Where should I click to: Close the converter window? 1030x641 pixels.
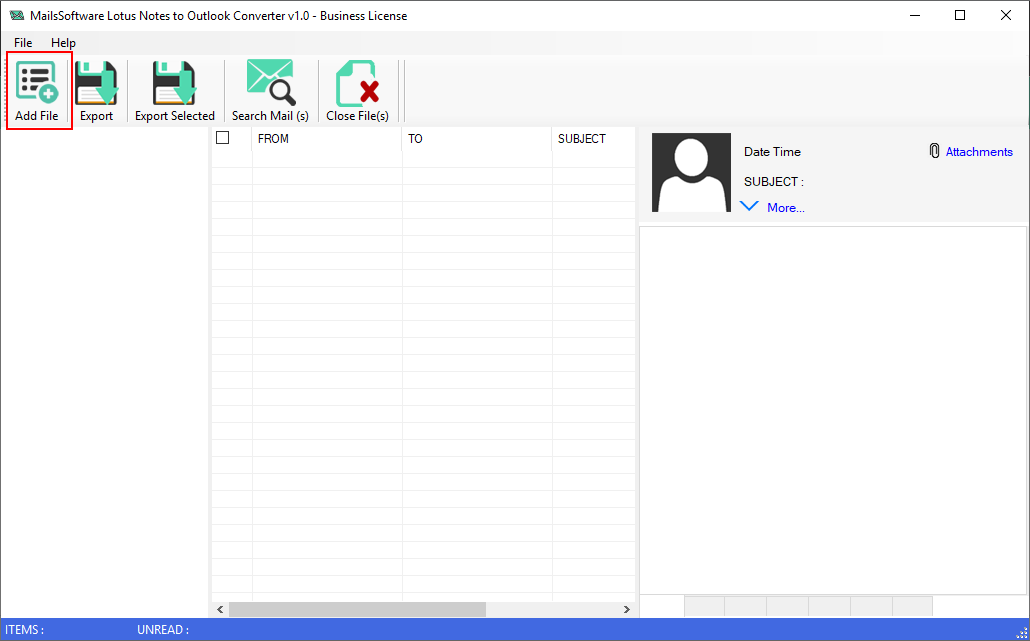click(x=1006, y=16)
